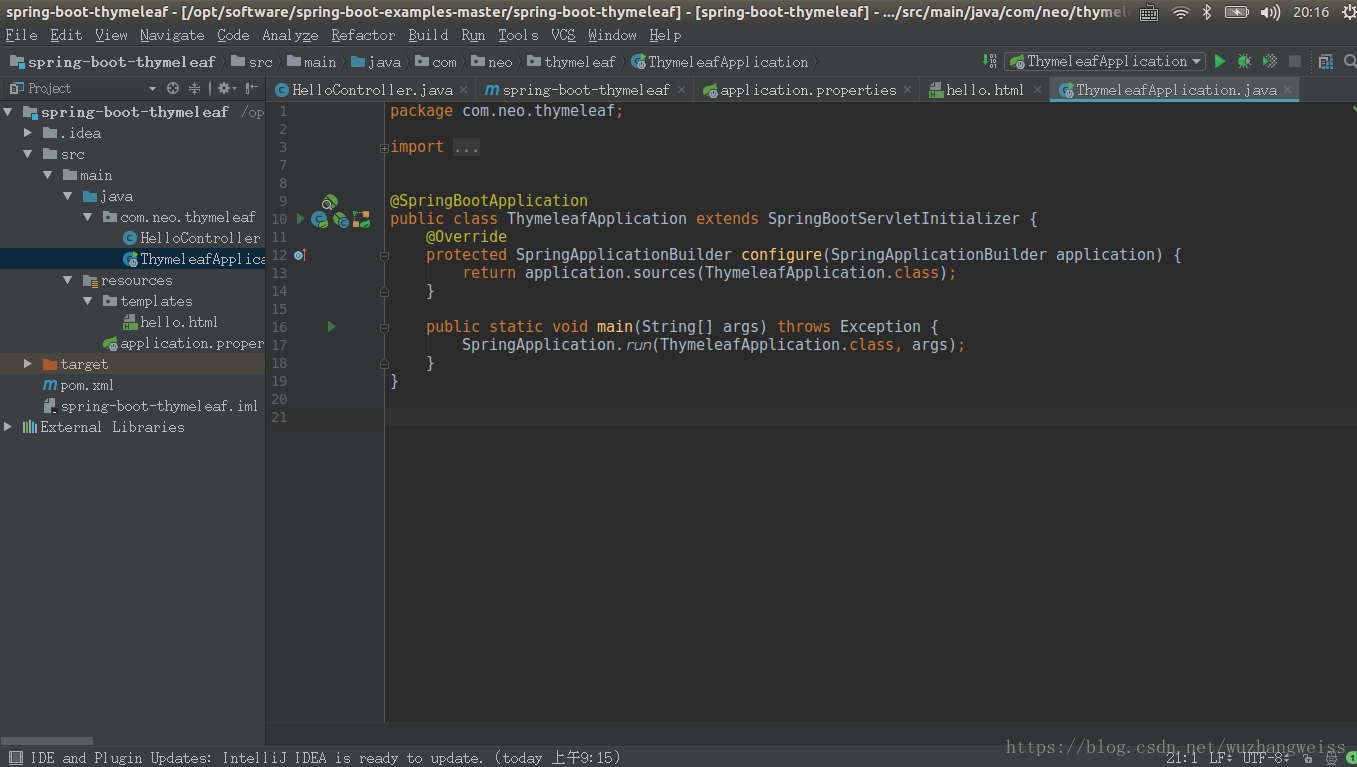This screenshot has width=1357, height=767.
Task: Click the 'neo' breadcrumb in navigation bar
Action: (492, 62)
